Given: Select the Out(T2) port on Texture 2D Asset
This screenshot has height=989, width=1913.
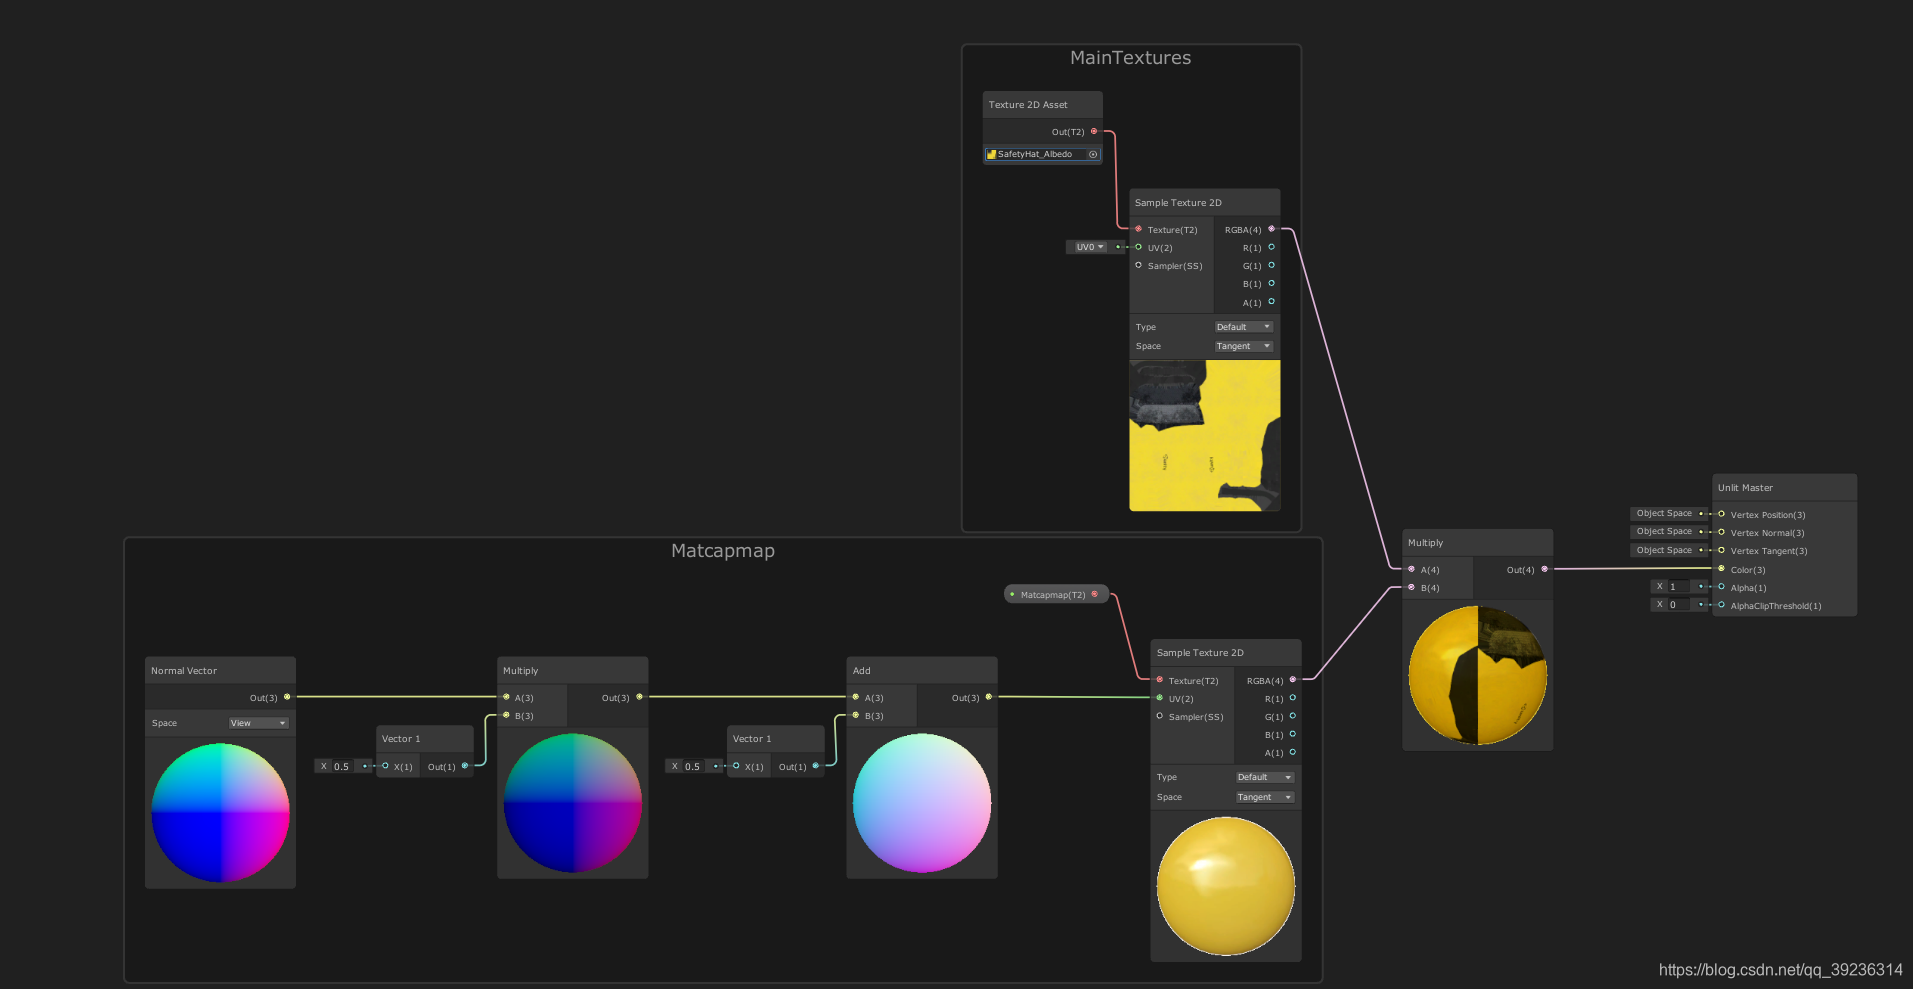Looking at the screenshot, I should tap(1094, 131).
